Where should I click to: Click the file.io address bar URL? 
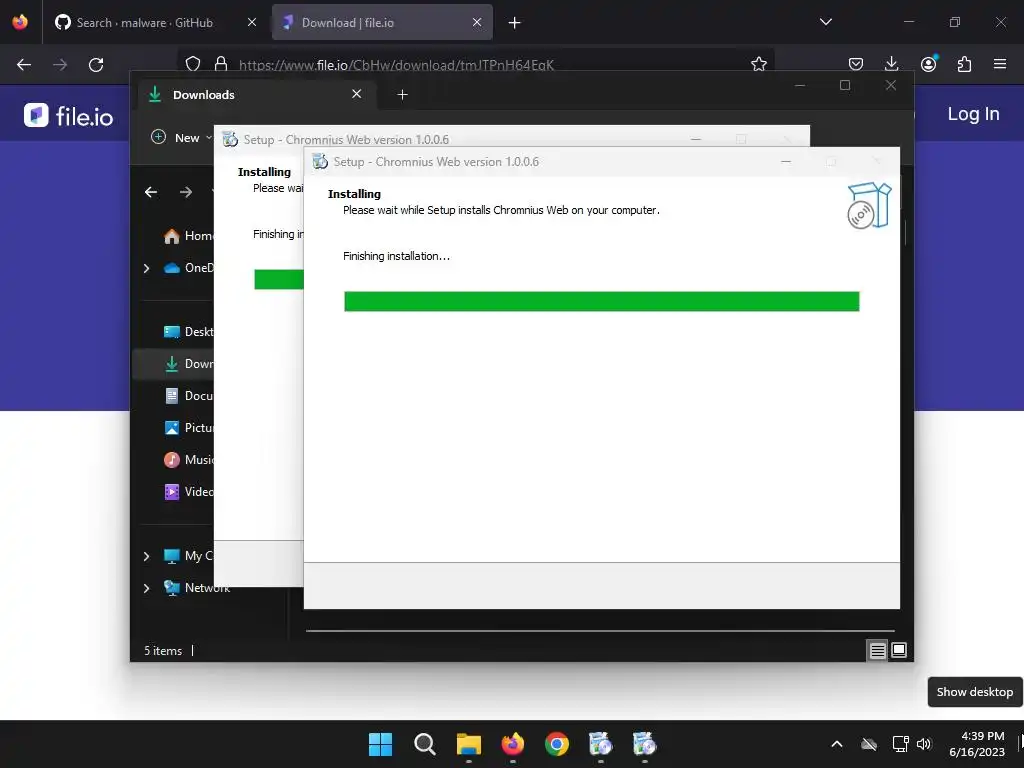396,65
